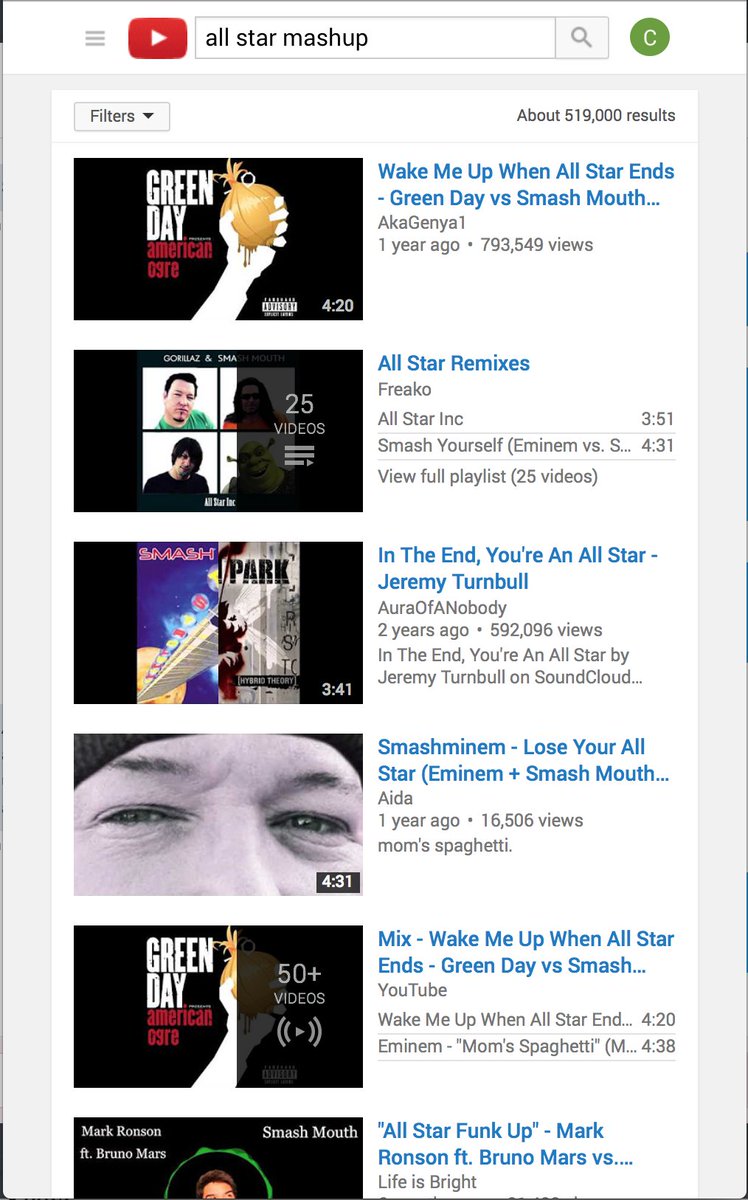Image resolution: width=748 pixels, height=1200 pixels.
Task: Open Wake Me Up When All Star Ends video
Action: (526, 184)
